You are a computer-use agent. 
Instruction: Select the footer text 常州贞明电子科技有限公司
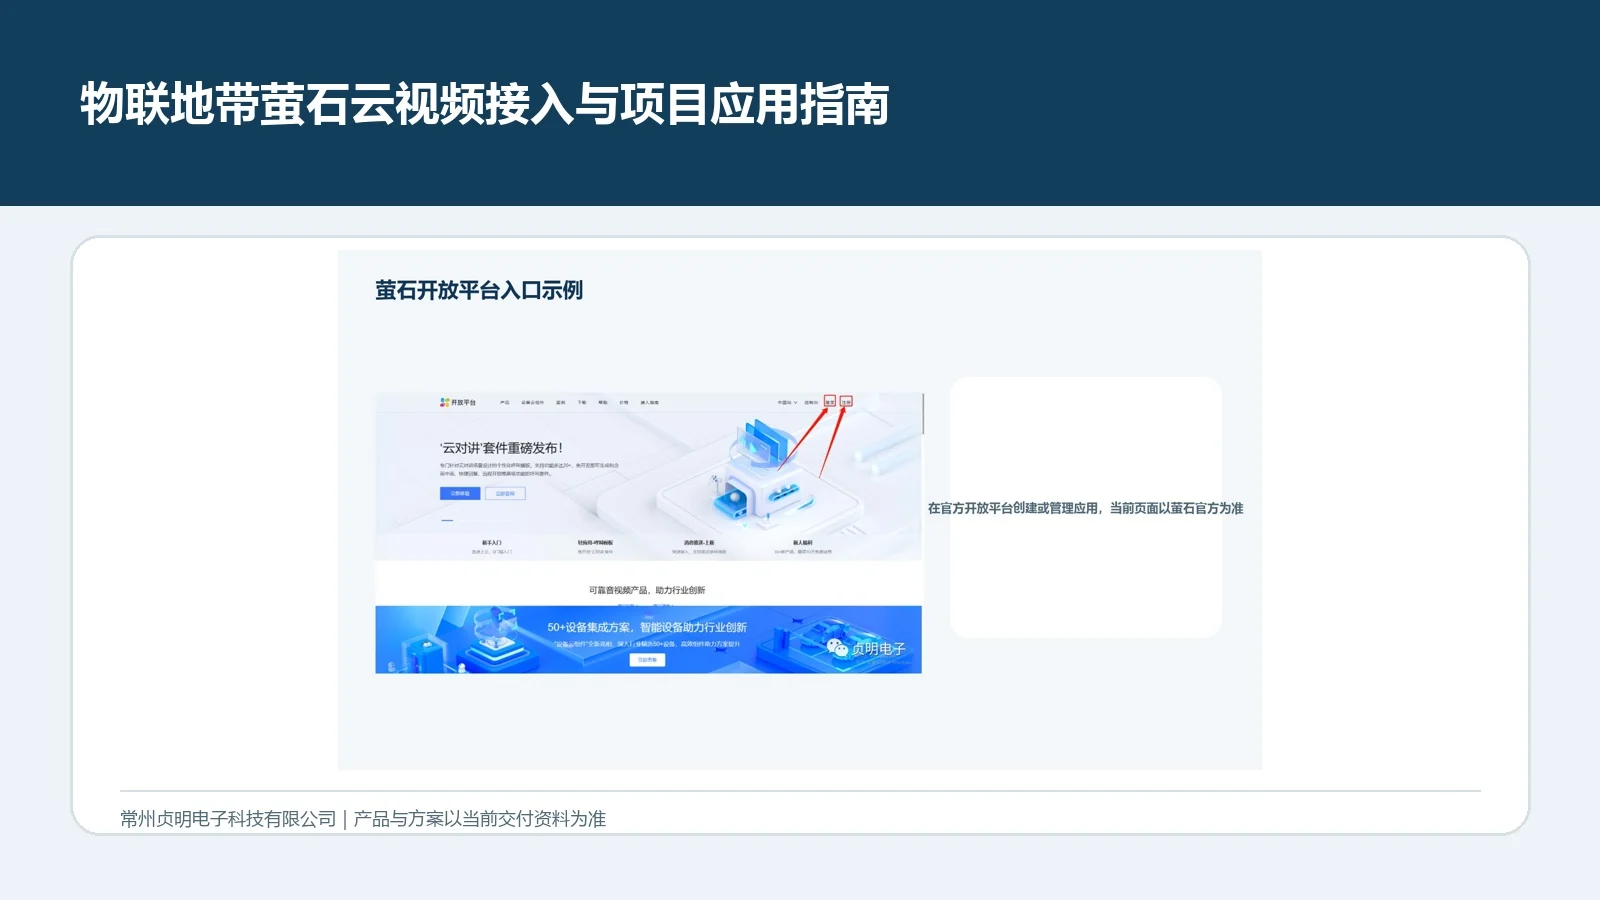pyautogui.click(x=228, y=819)
